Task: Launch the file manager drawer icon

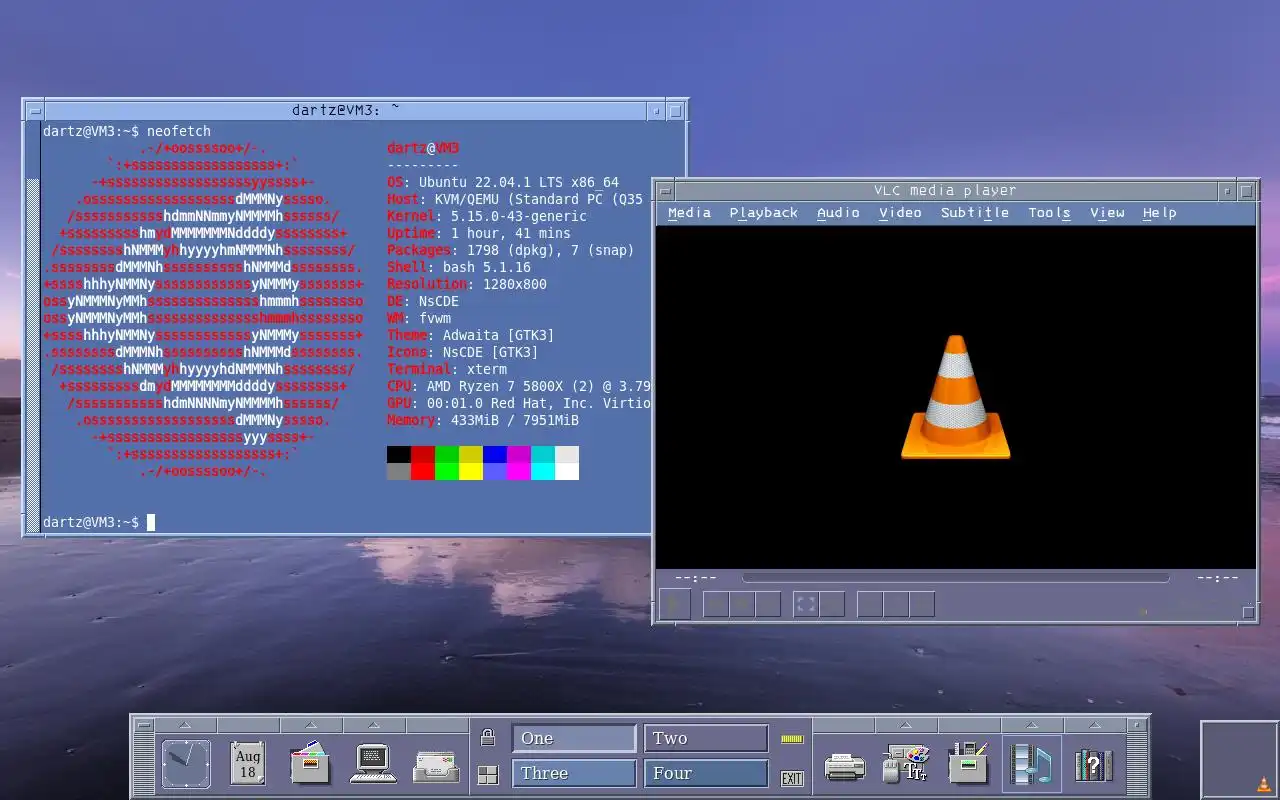Action: pos(310,765)
